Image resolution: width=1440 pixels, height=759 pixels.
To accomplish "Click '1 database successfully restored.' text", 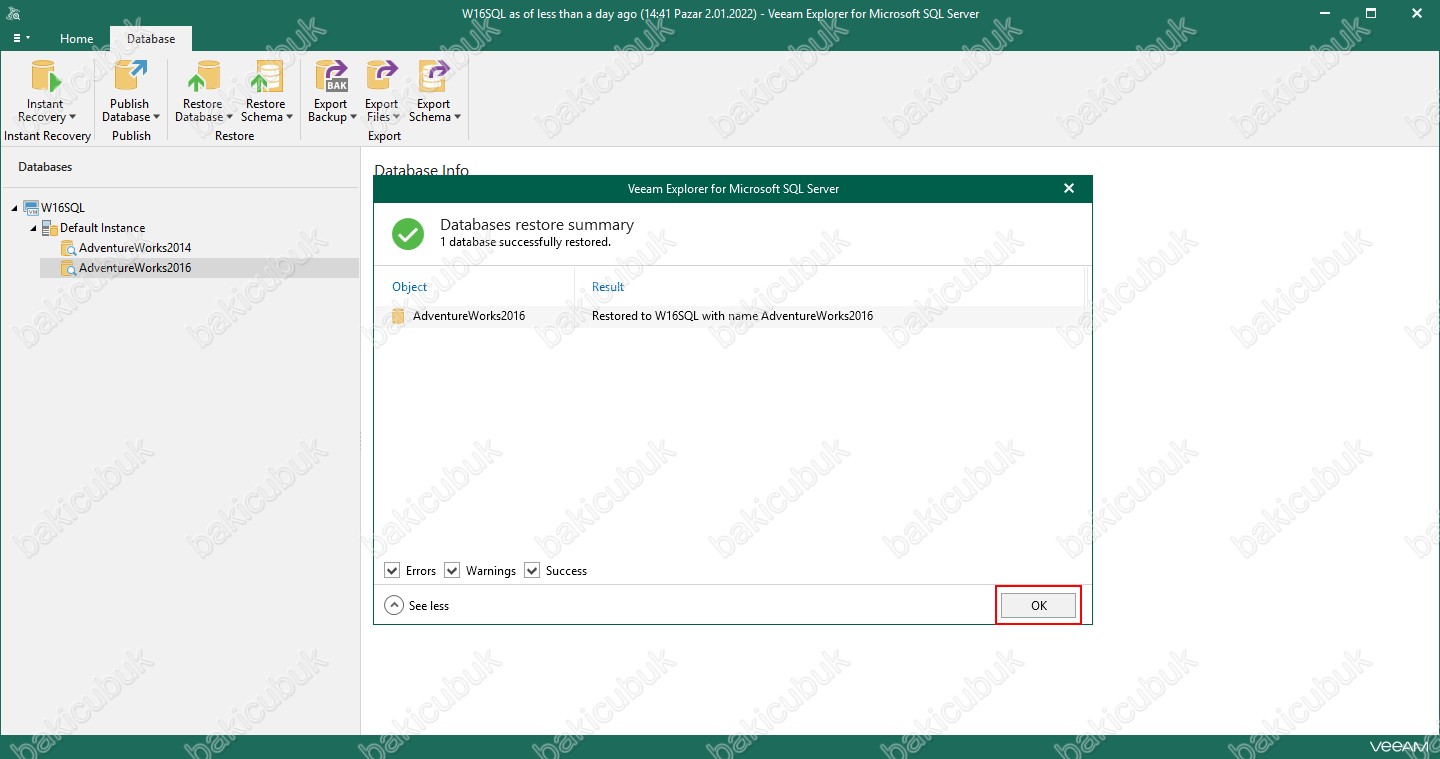I will click(x=525, y=242).
